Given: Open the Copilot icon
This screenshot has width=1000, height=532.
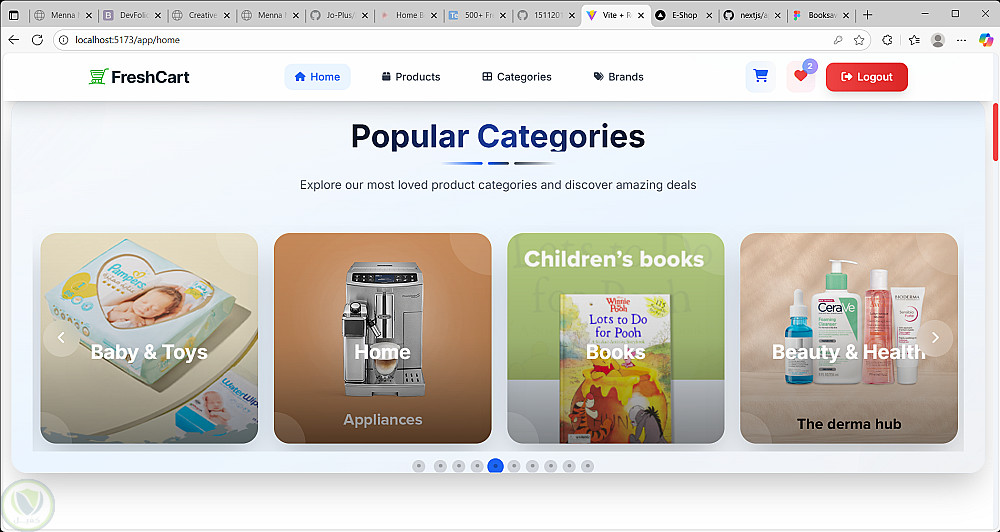Looking at the screenshot, I should click(x=986, y=40).
